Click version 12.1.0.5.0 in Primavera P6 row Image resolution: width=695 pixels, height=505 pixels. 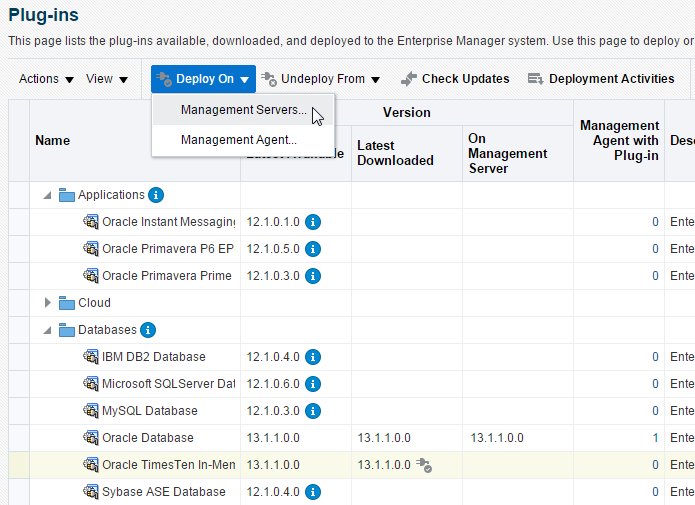[273, 249]
